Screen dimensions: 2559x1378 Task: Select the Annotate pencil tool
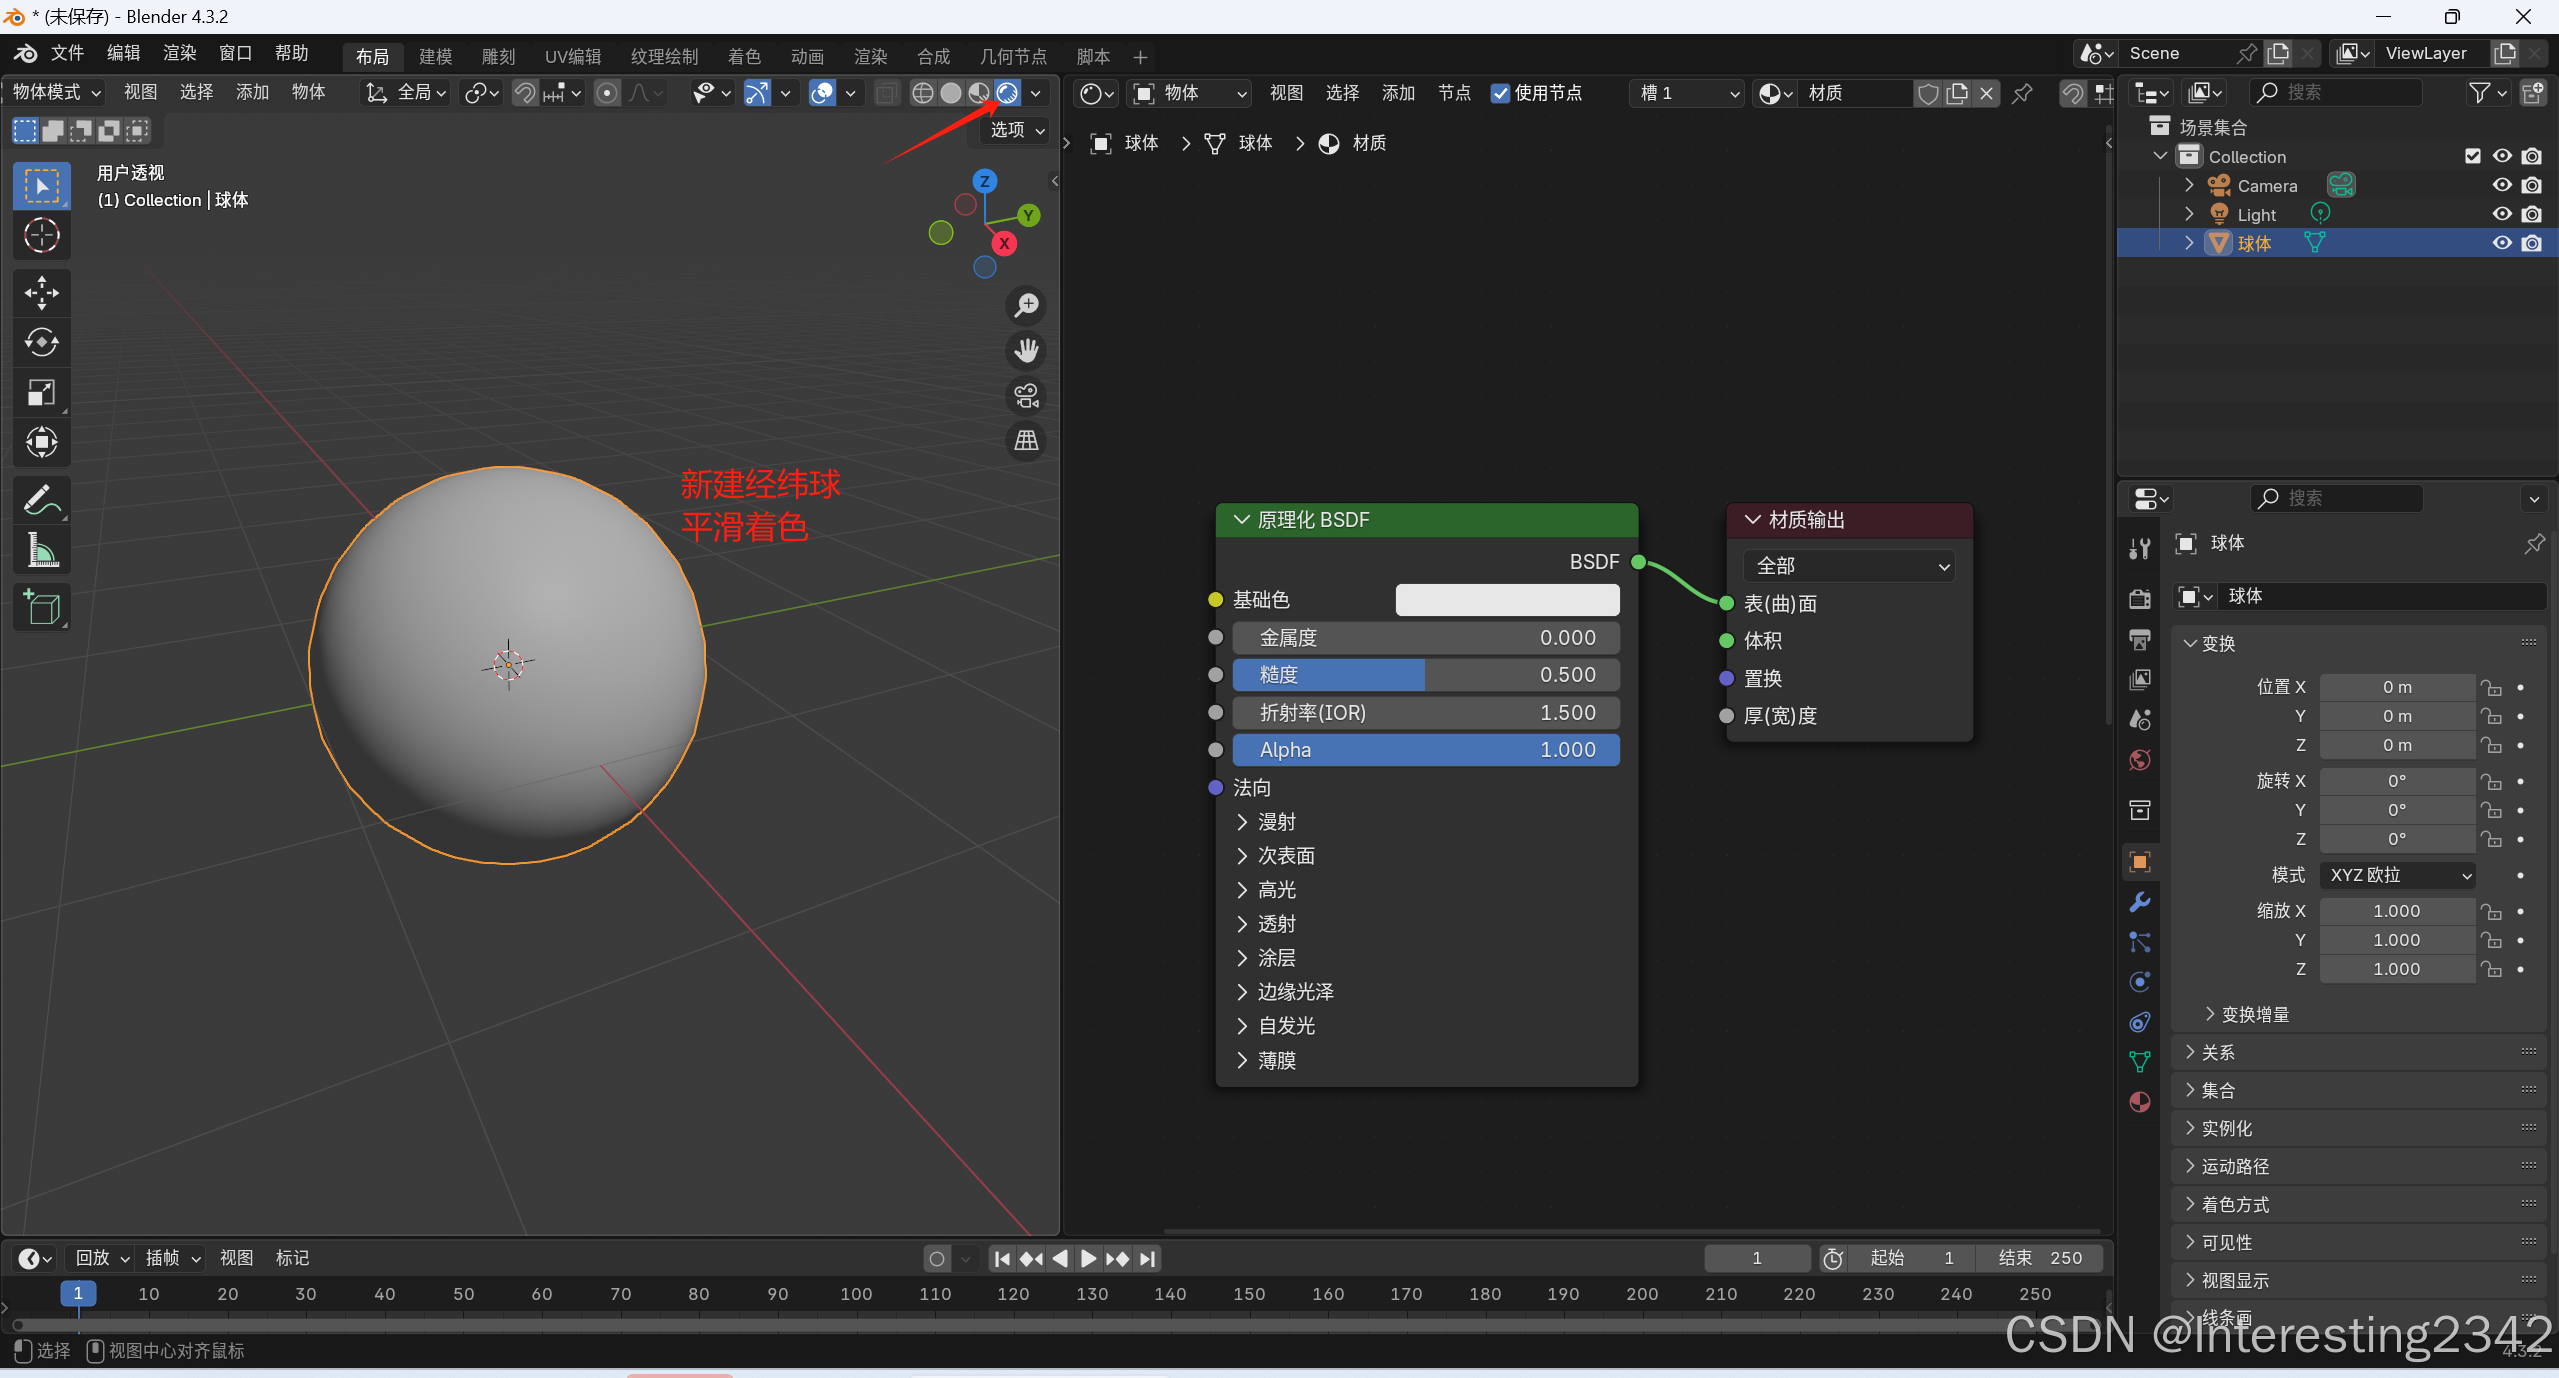pos(41,499)
